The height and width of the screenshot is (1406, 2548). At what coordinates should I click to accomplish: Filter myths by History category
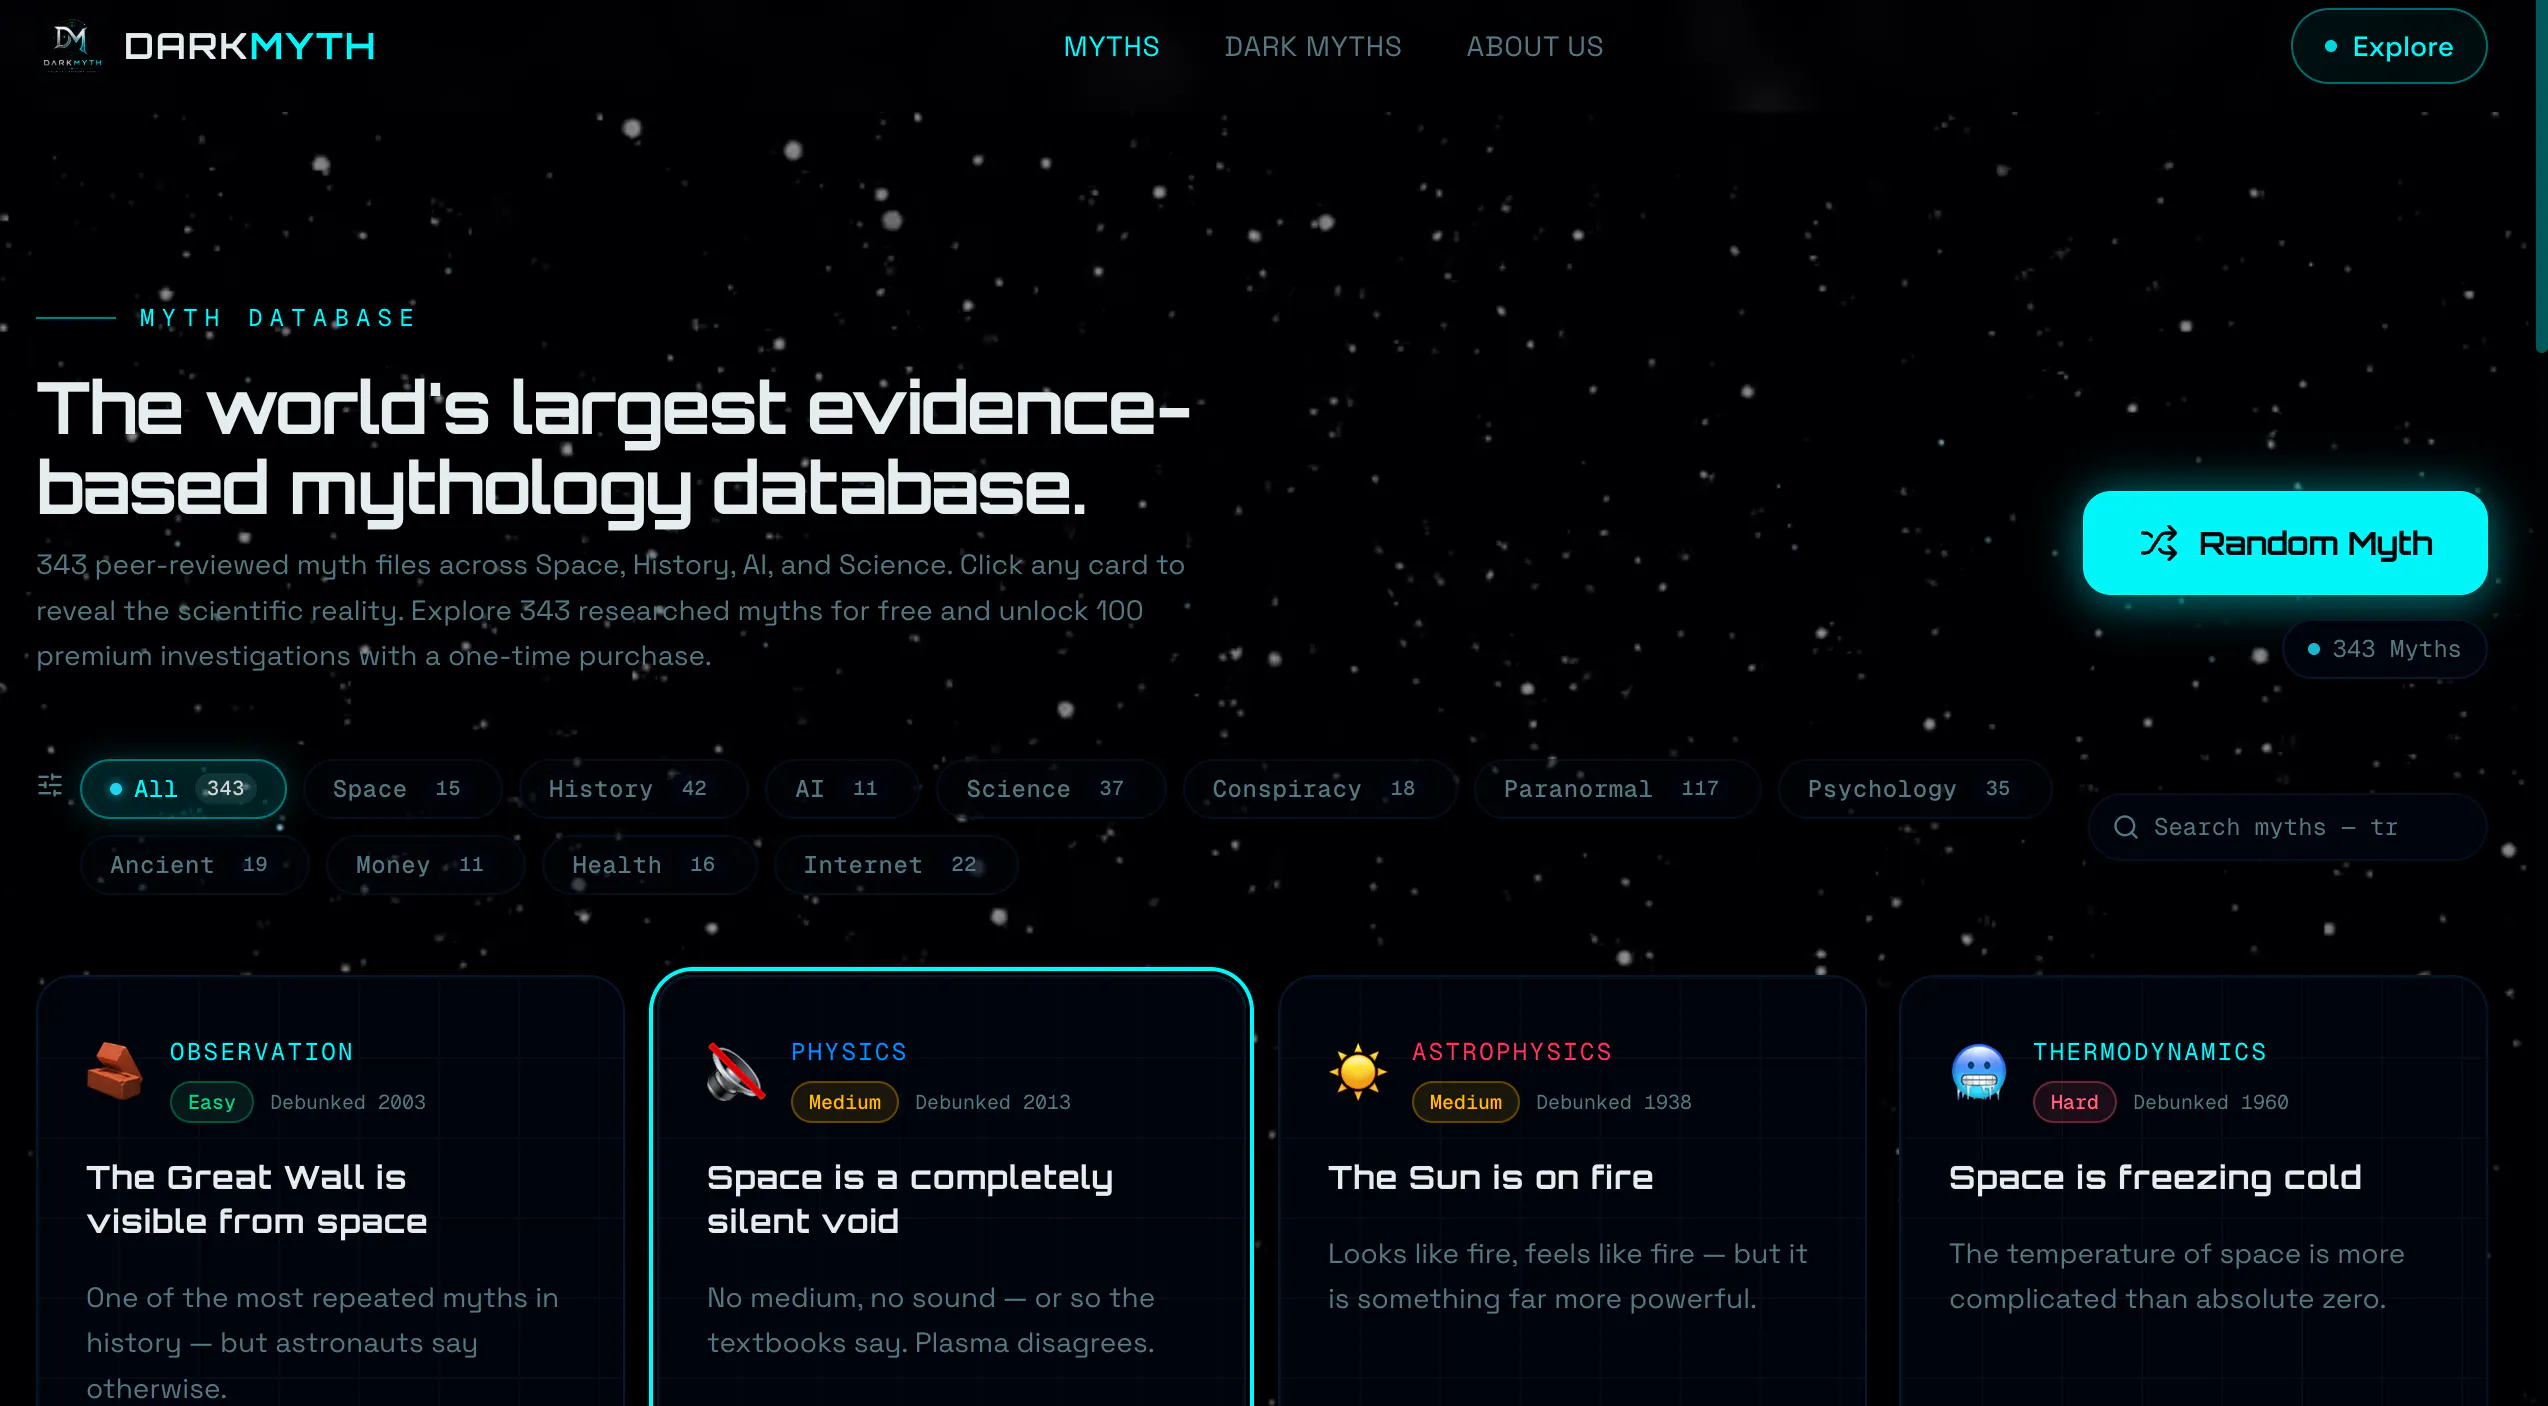tap(633, 789)
